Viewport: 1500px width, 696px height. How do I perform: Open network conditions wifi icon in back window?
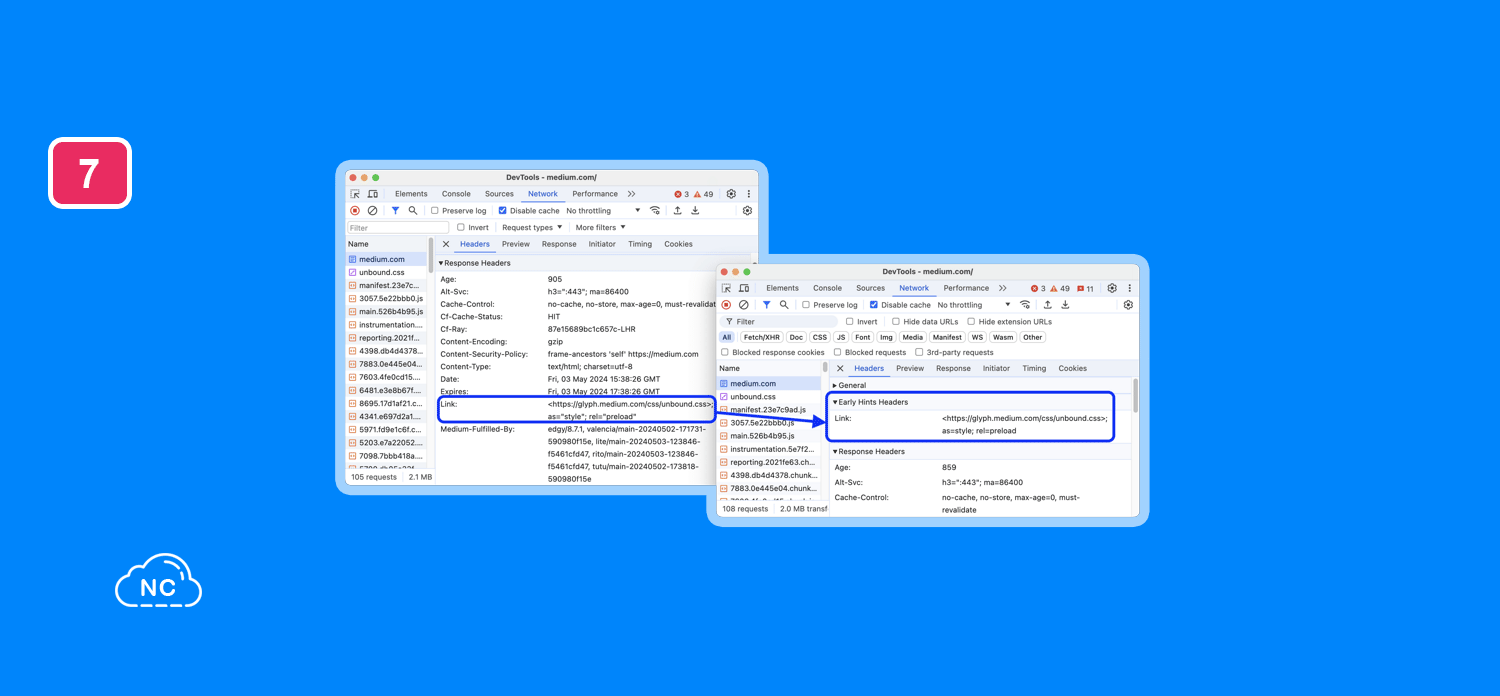click(655, 211)
